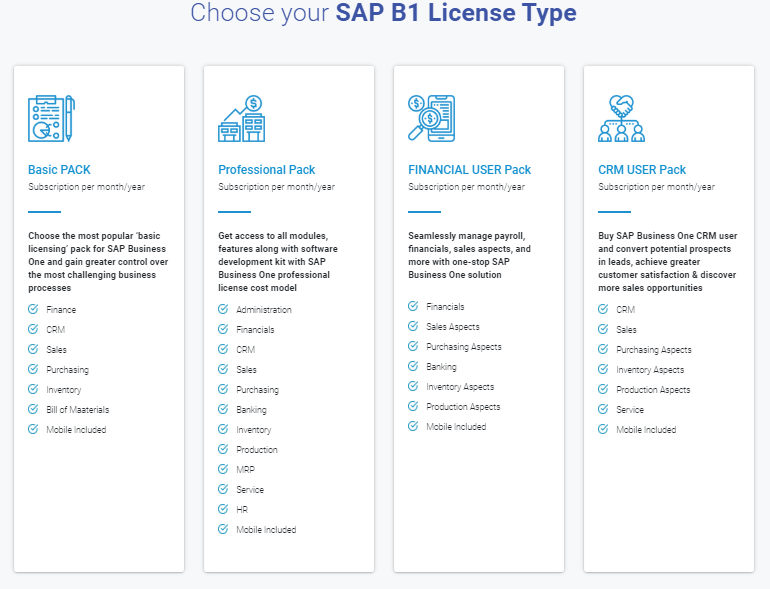Click check icon beside Service in CRM USER Pack
Viewport: 770px width, 589px height.
click(x=603, y=409)
